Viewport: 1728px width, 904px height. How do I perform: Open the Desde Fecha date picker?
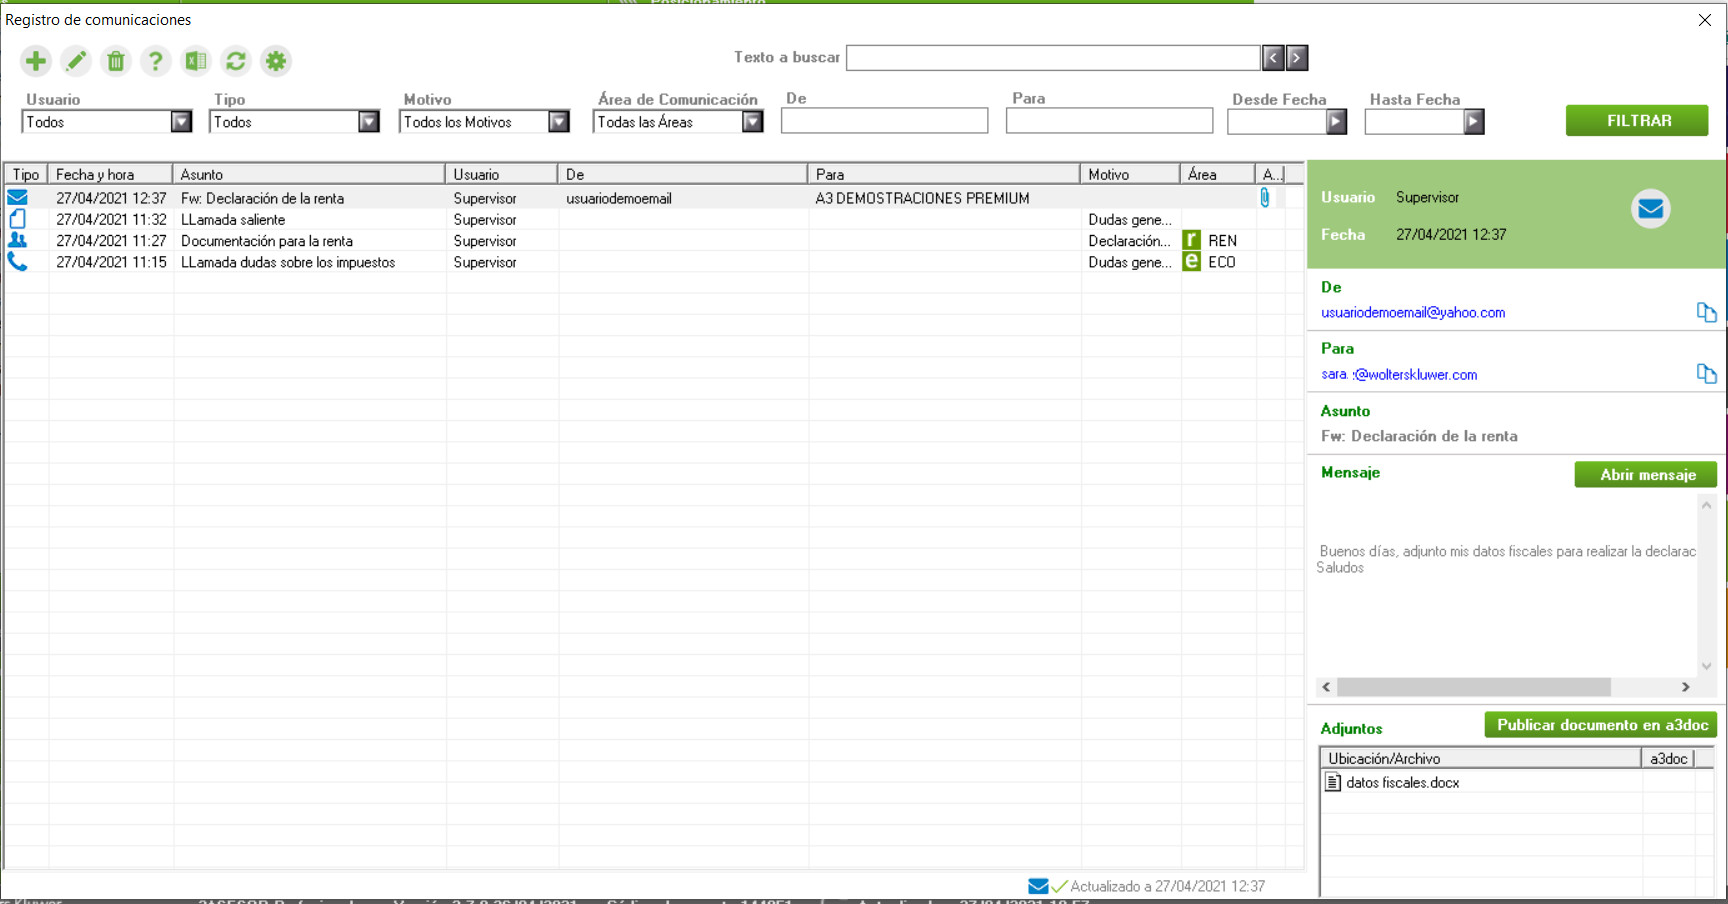(1337, 122)
